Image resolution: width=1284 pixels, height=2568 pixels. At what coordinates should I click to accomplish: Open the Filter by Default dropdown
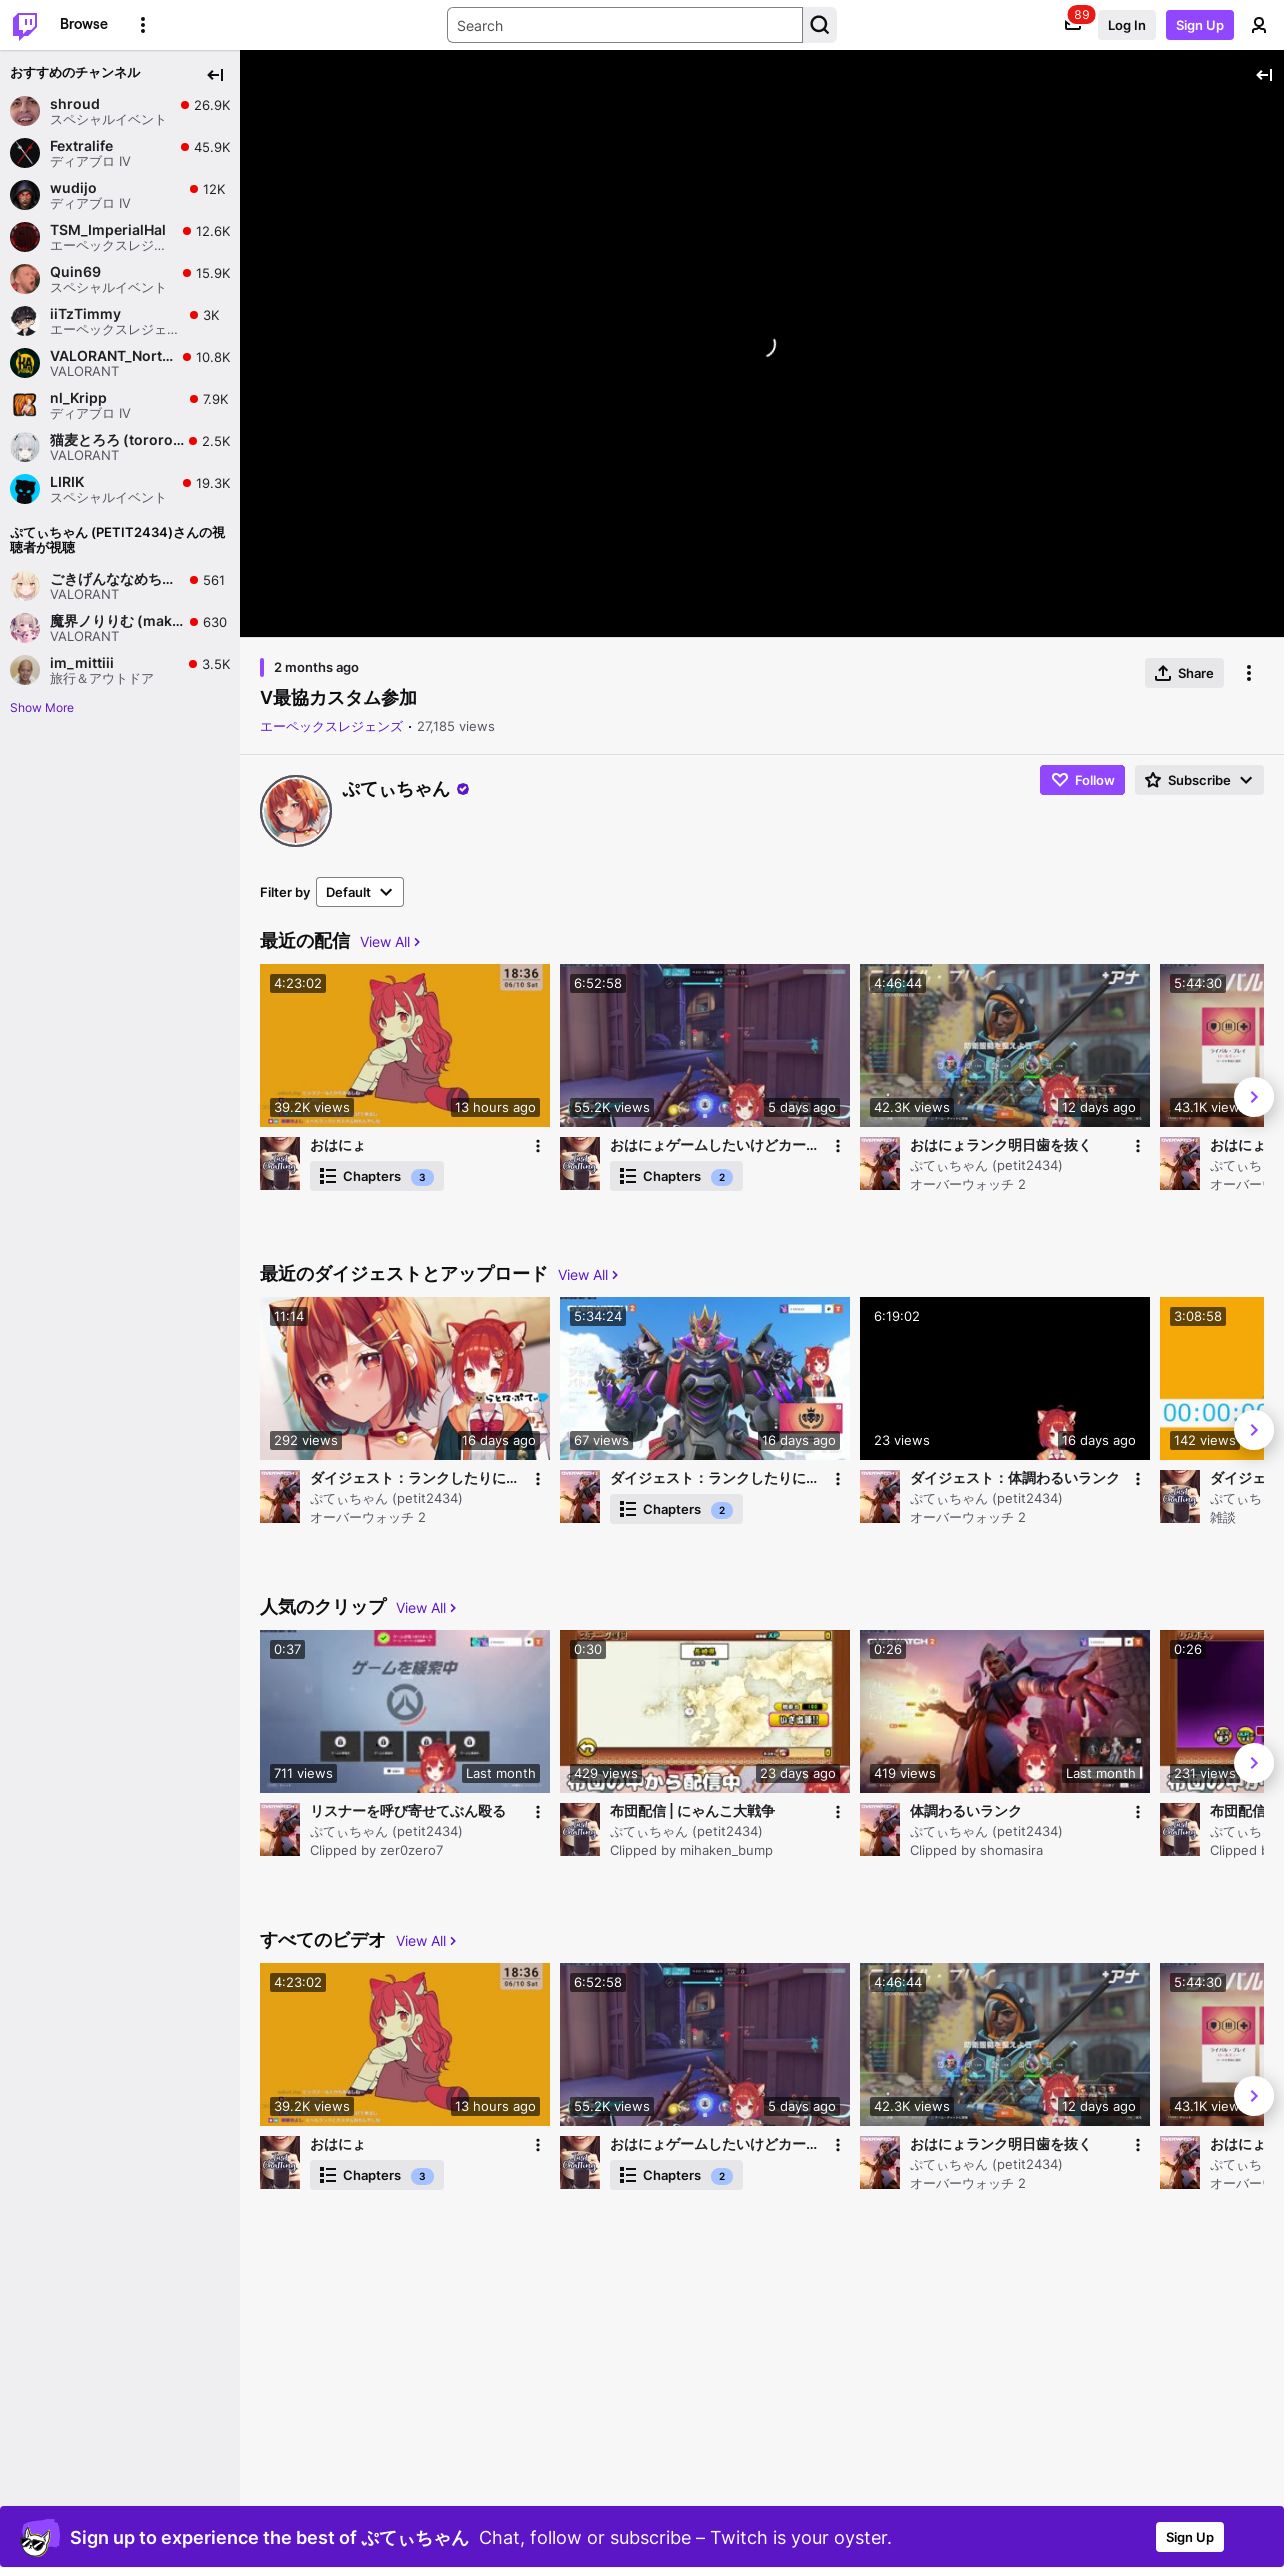pos(360,892)
